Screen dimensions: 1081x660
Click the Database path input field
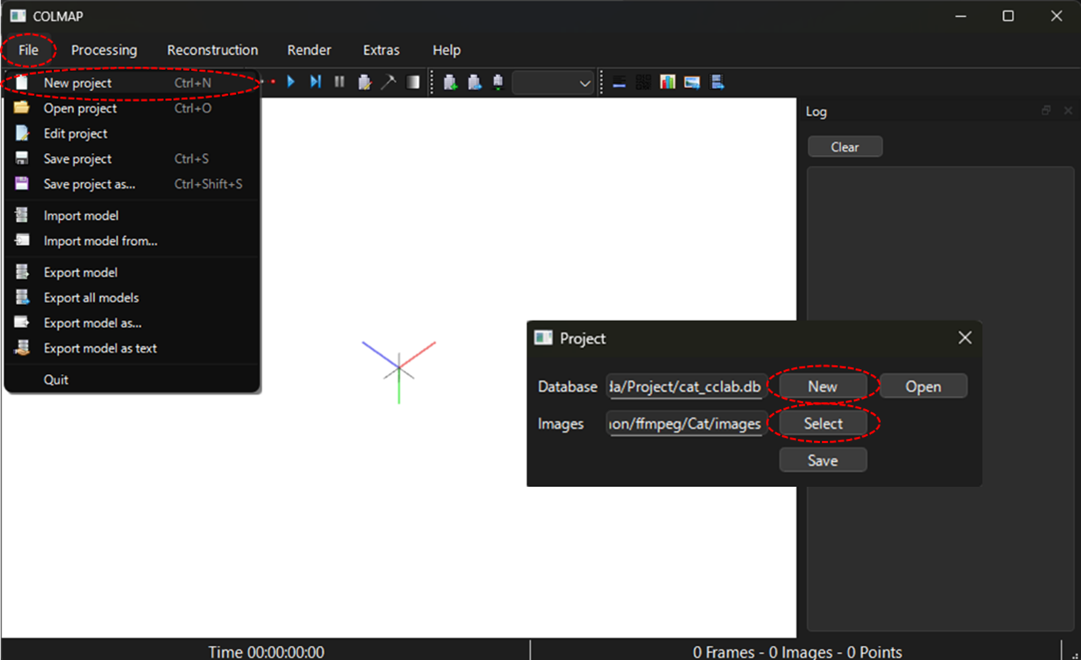686,386
